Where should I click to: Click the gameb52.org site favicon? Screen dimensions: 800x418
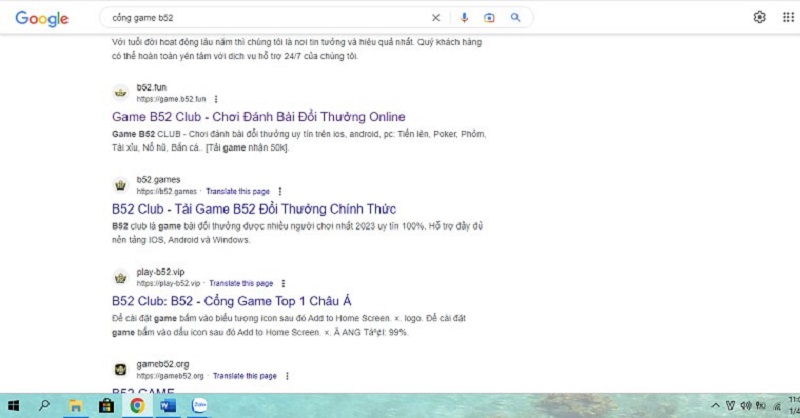pyautogui.click(x=120, y=370)
